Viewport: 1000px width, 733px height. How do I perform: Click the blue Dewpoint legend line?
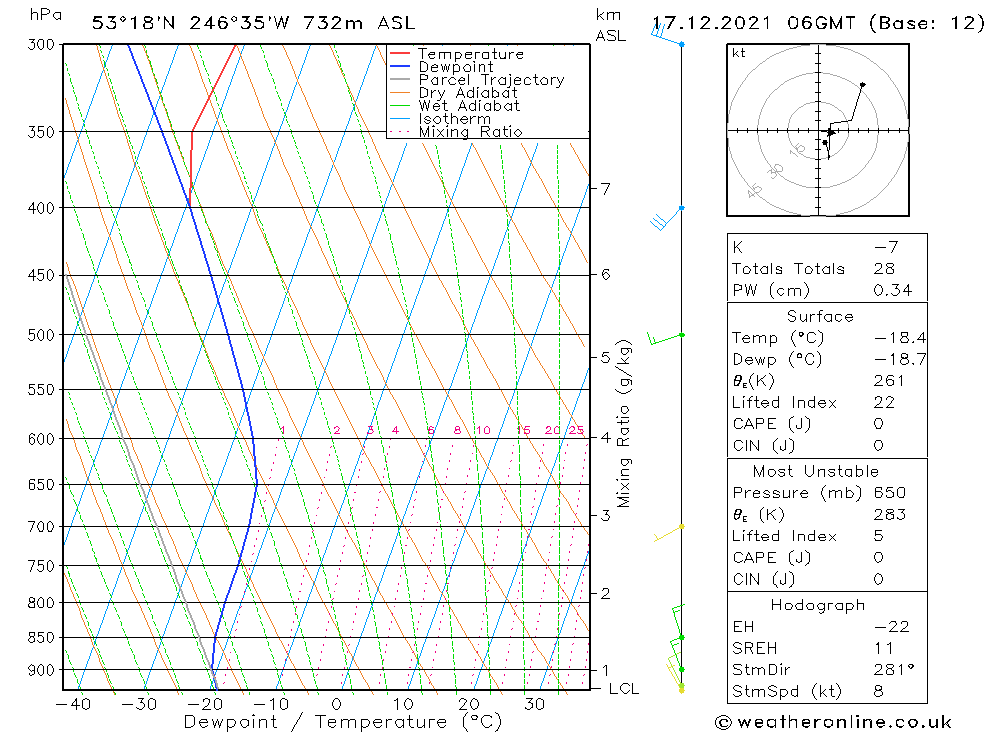[399, 66]
